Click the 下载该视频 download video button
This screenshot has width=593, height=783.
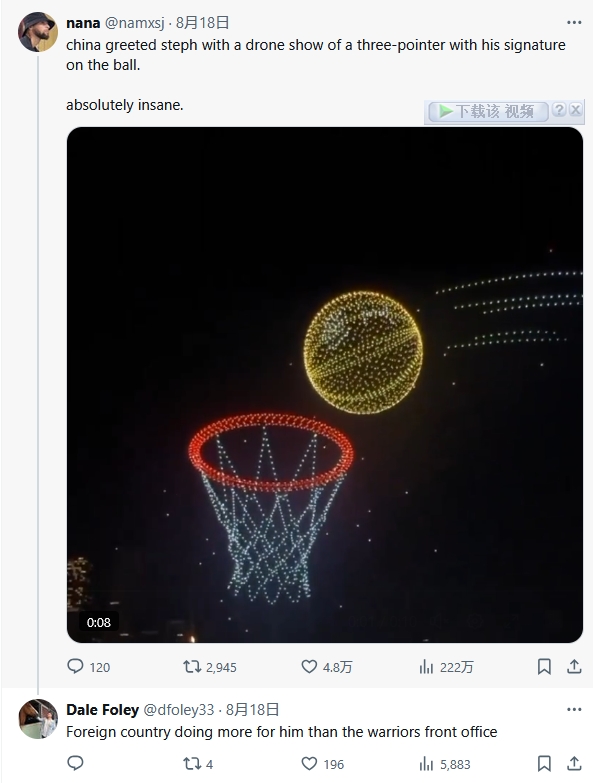click(x=488, y=111)
